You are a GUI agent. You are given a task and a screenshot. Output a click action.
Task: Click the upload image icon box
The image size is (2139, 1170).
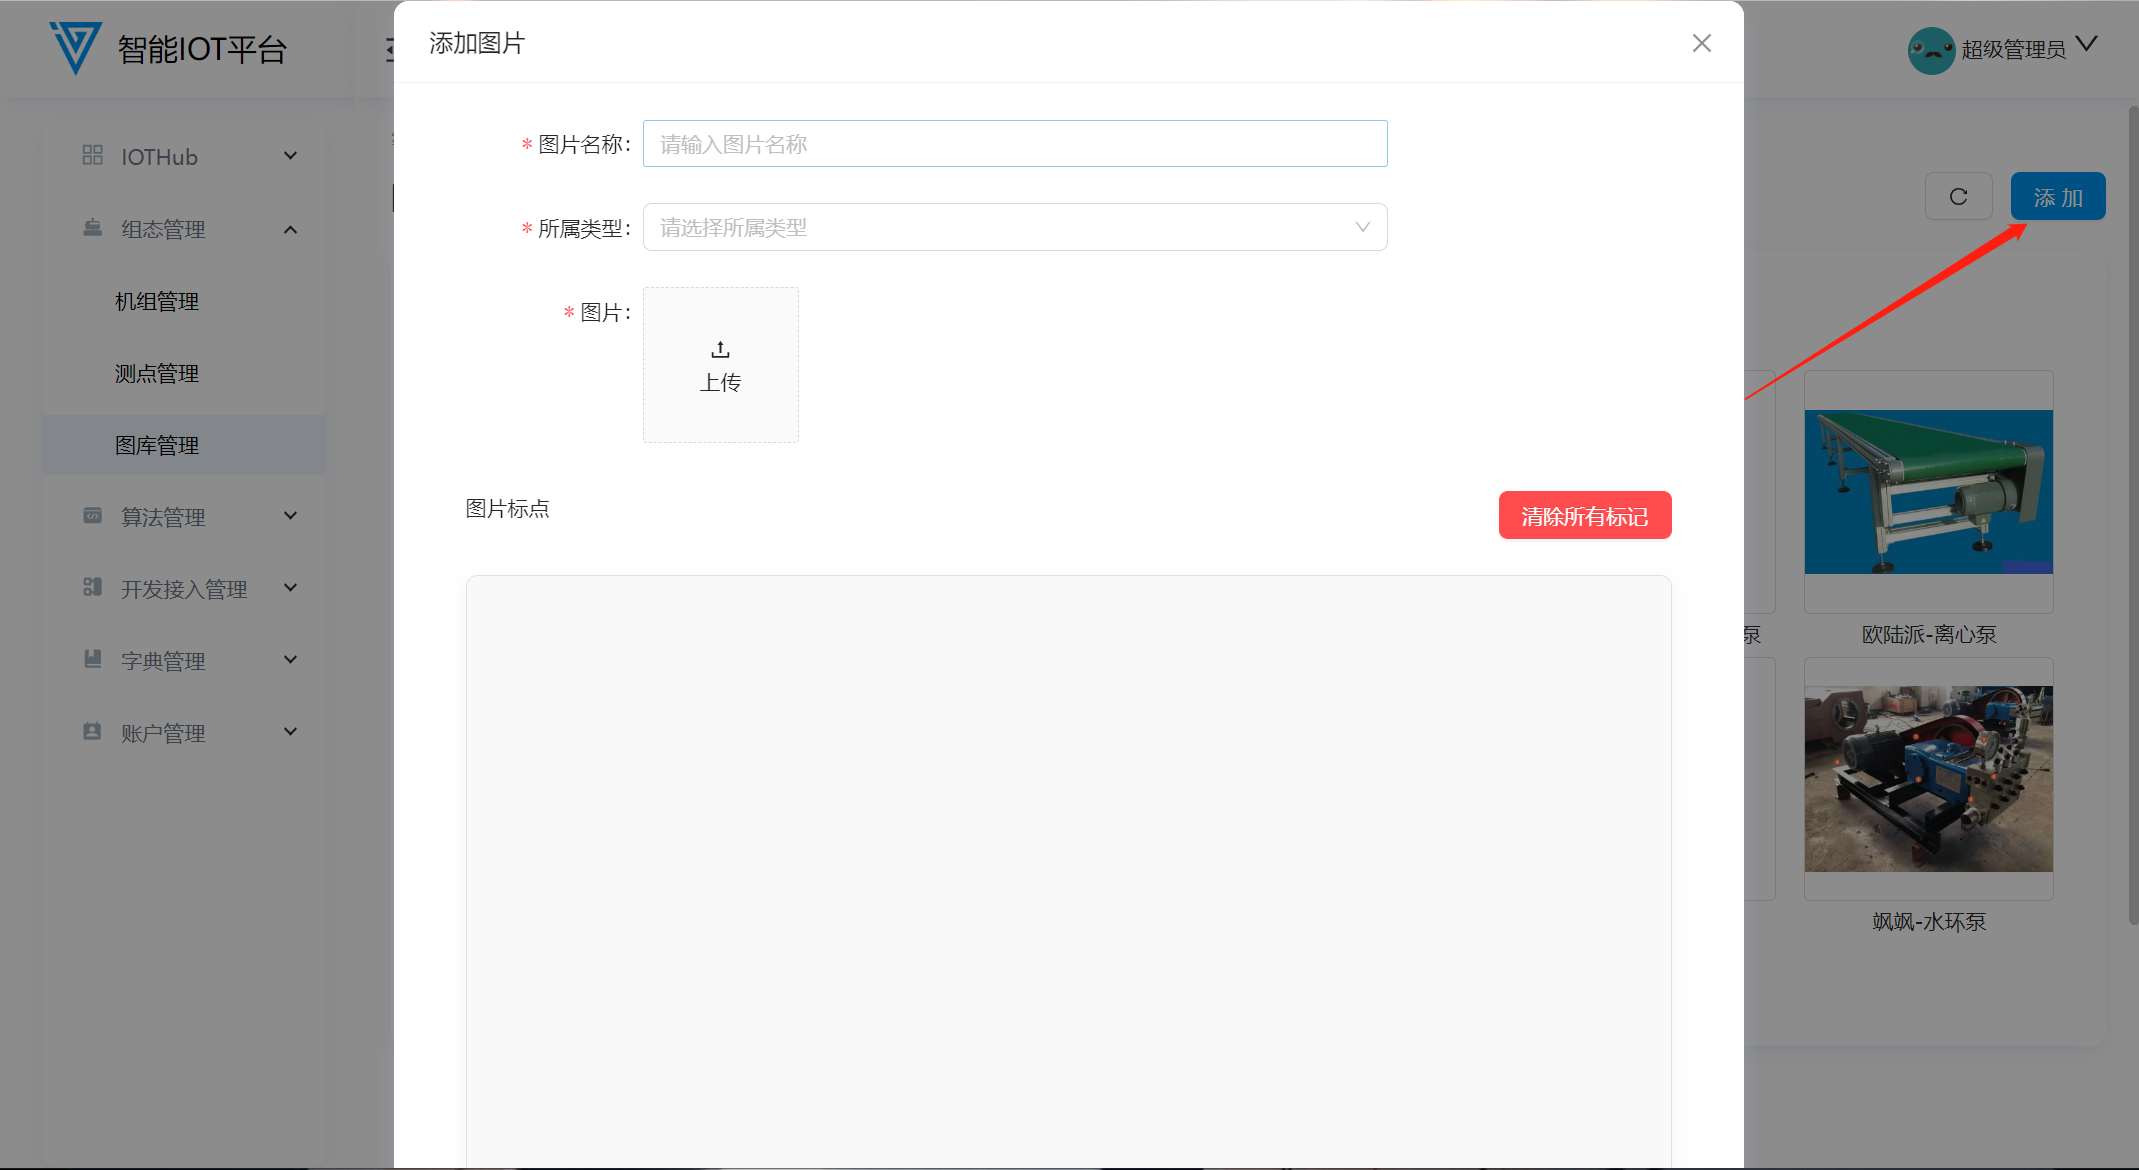(720, 365)
